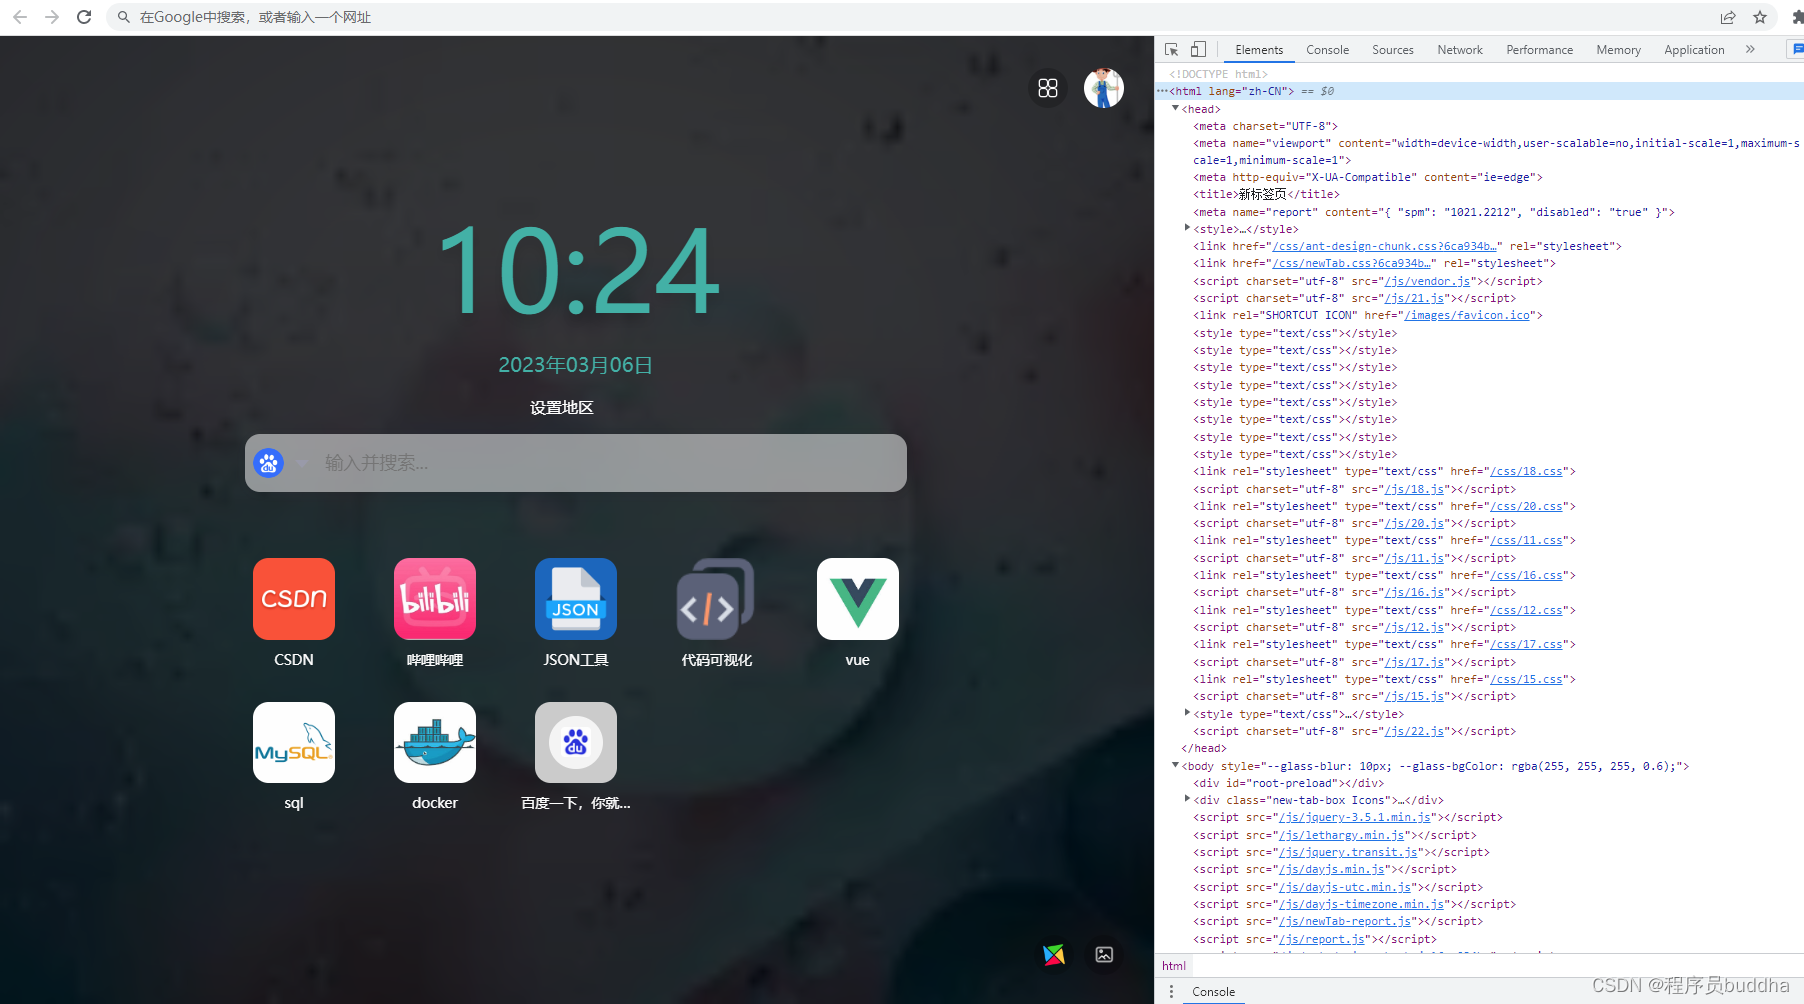This screenshot has width=1804, height=1004.
Task: Open the Console drawer tab at bottom
Action: pos(1213,992)
